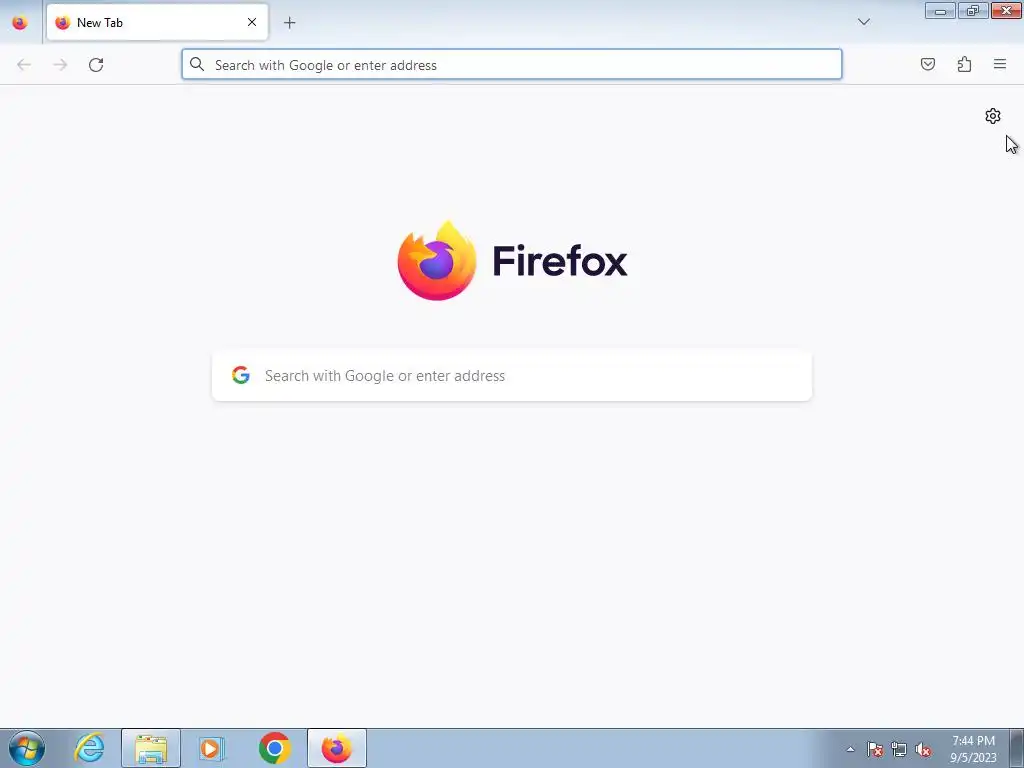This screenshot has width=1024, height=768.
Task: Personalize new tab with gear icon
Action: pyautogui.click(x=993, y=116)
